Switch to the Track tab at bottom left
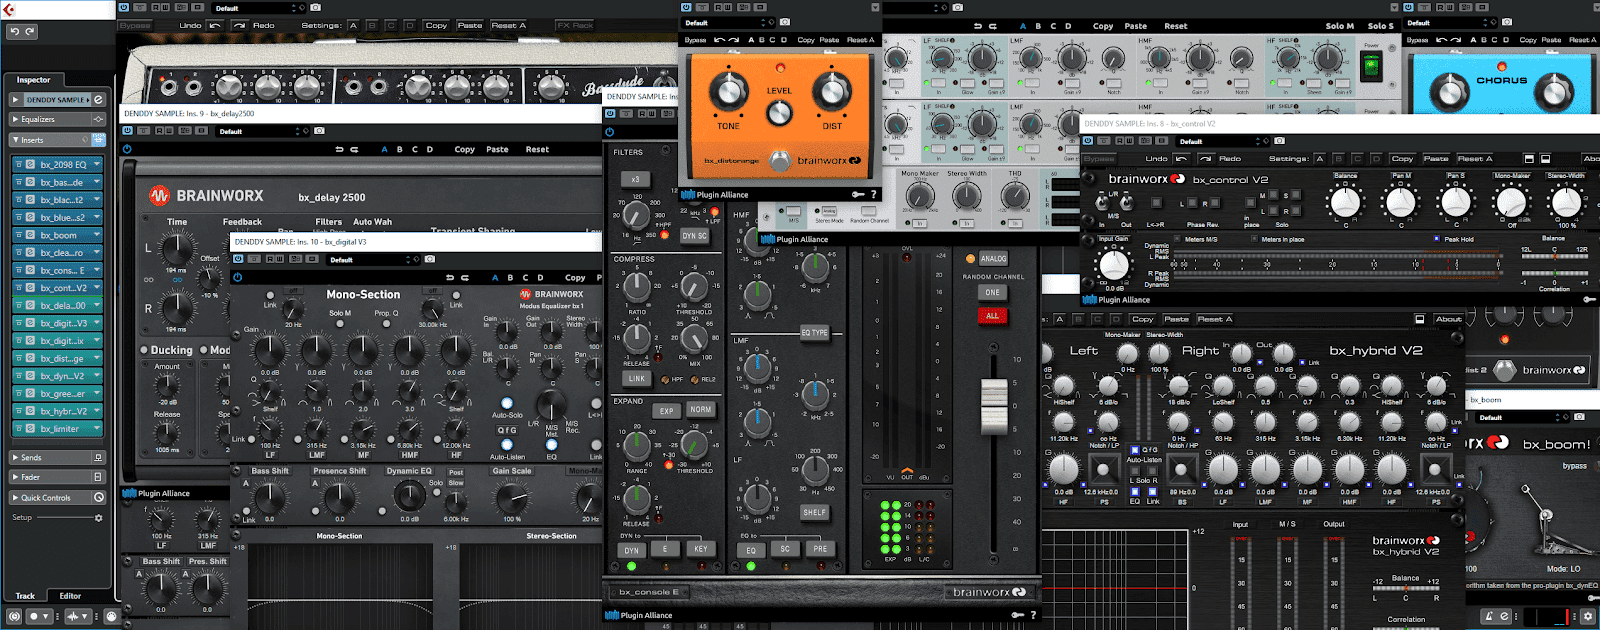 pyautogui.click(x=25, y=596)
